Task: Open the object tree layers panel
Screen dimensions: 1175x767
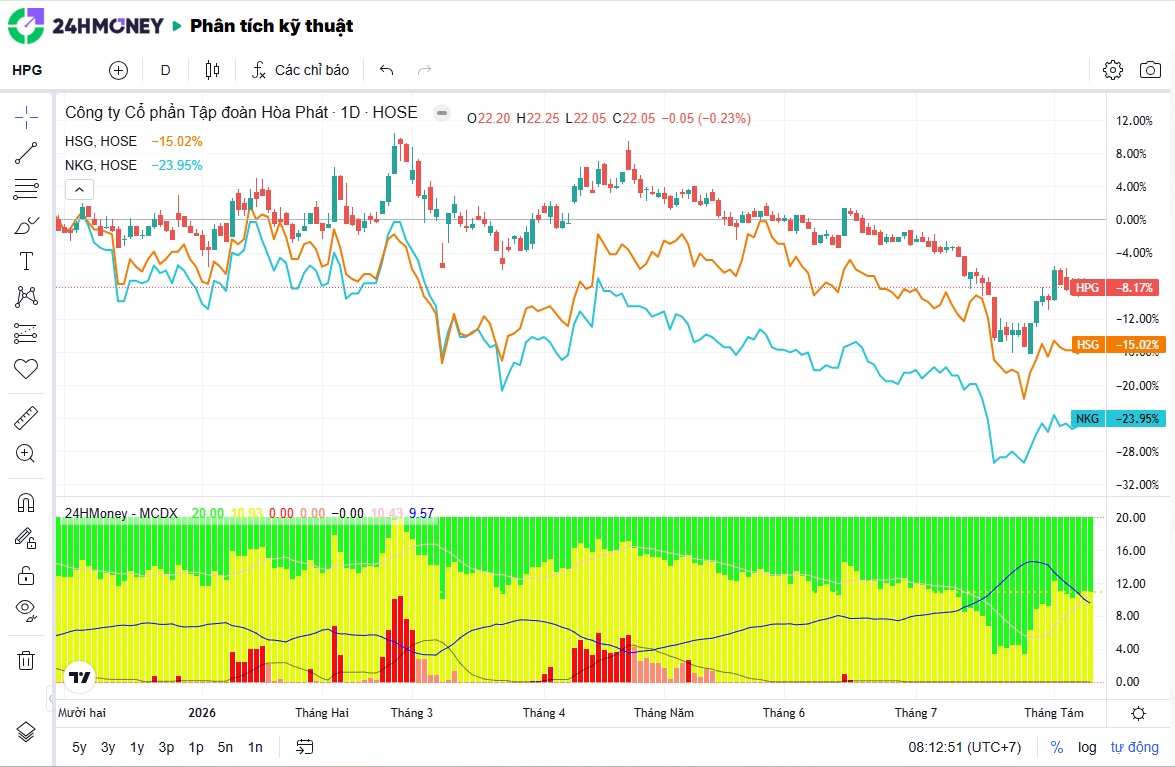Action: (x=26, y=731)
